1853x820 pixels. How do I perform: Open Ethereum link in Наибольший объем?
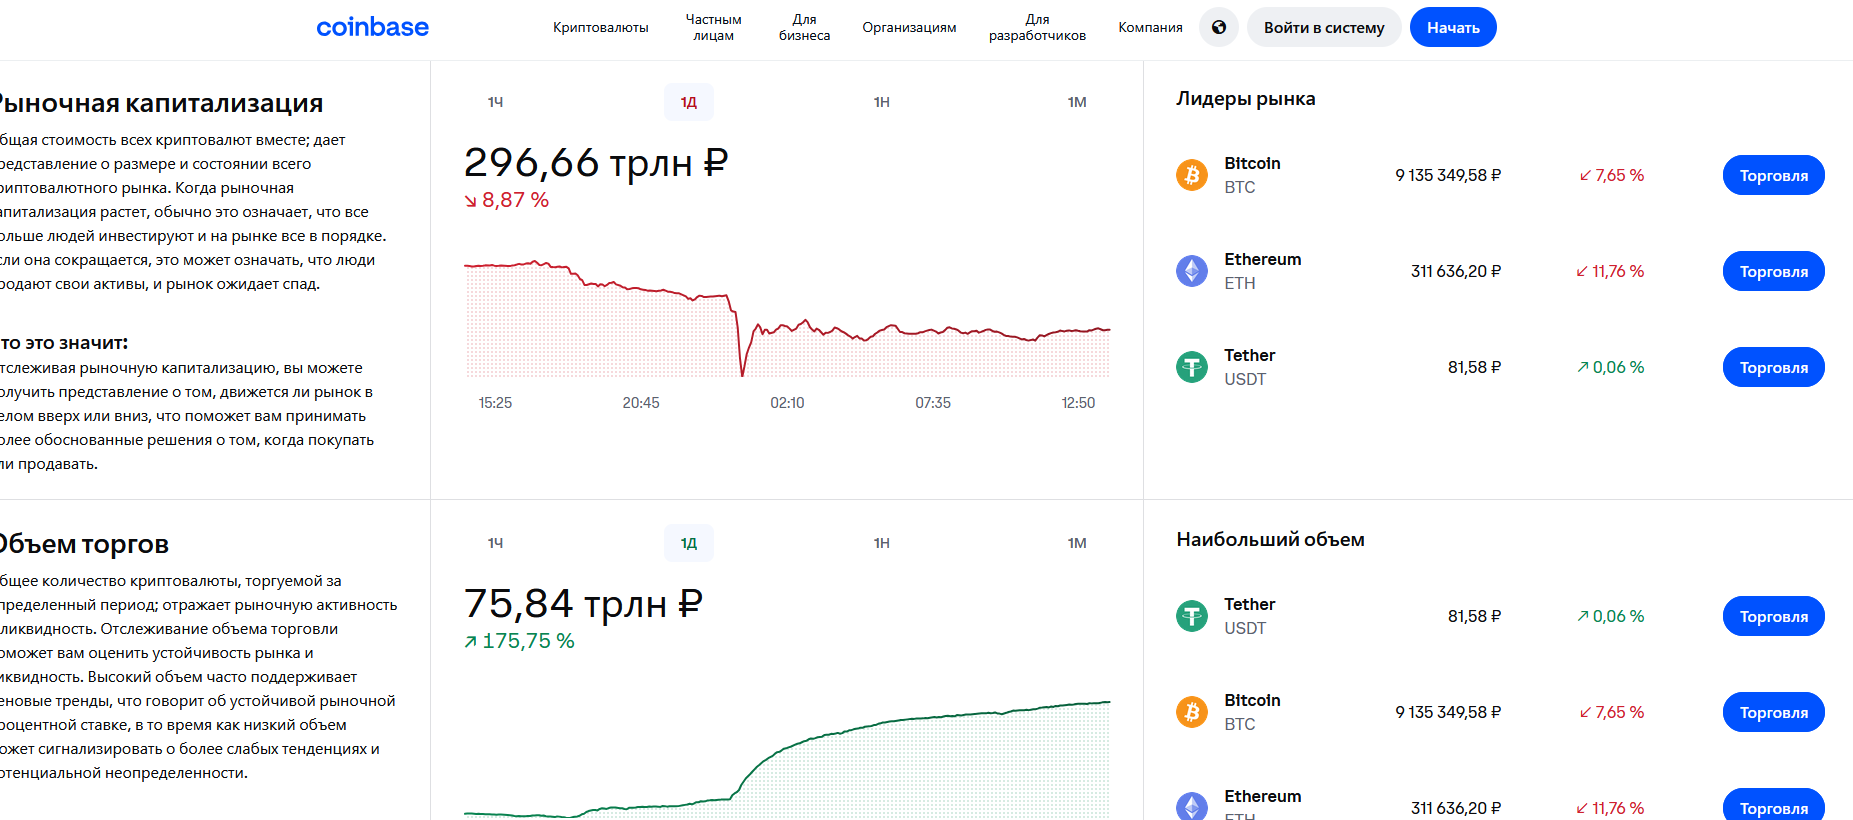(1263, 796)
